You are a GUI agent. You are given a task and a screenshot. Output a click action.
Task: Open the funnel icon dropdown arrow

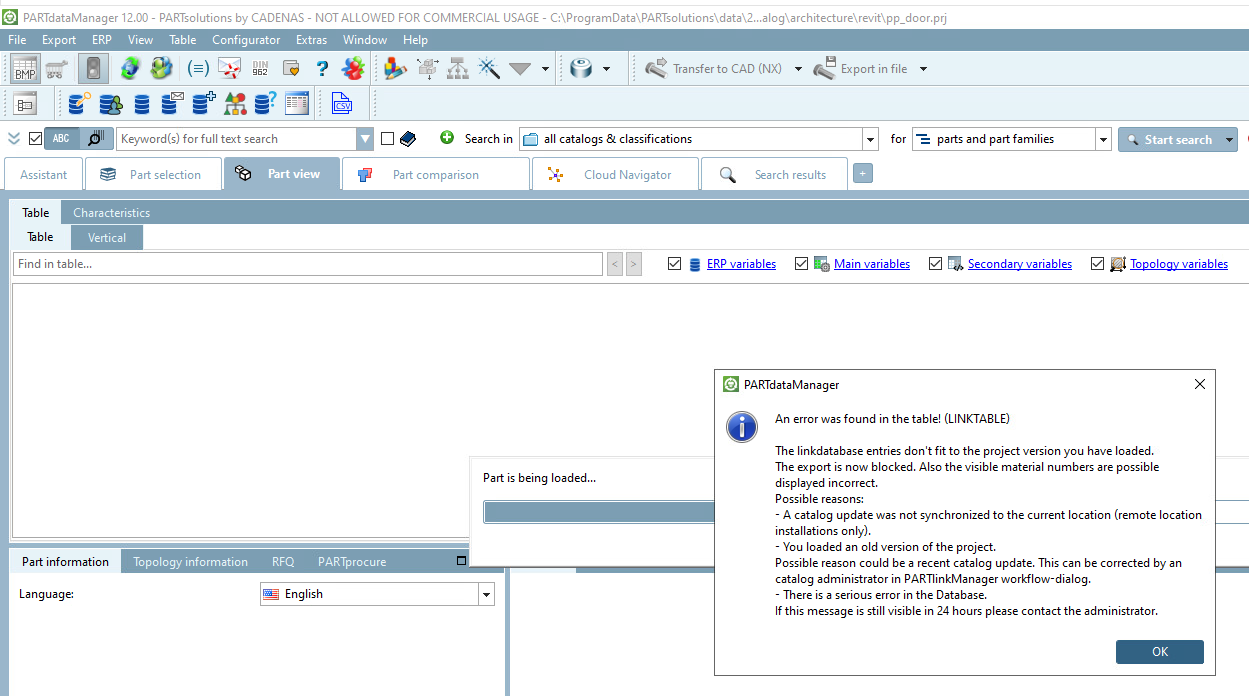point(545,69)
